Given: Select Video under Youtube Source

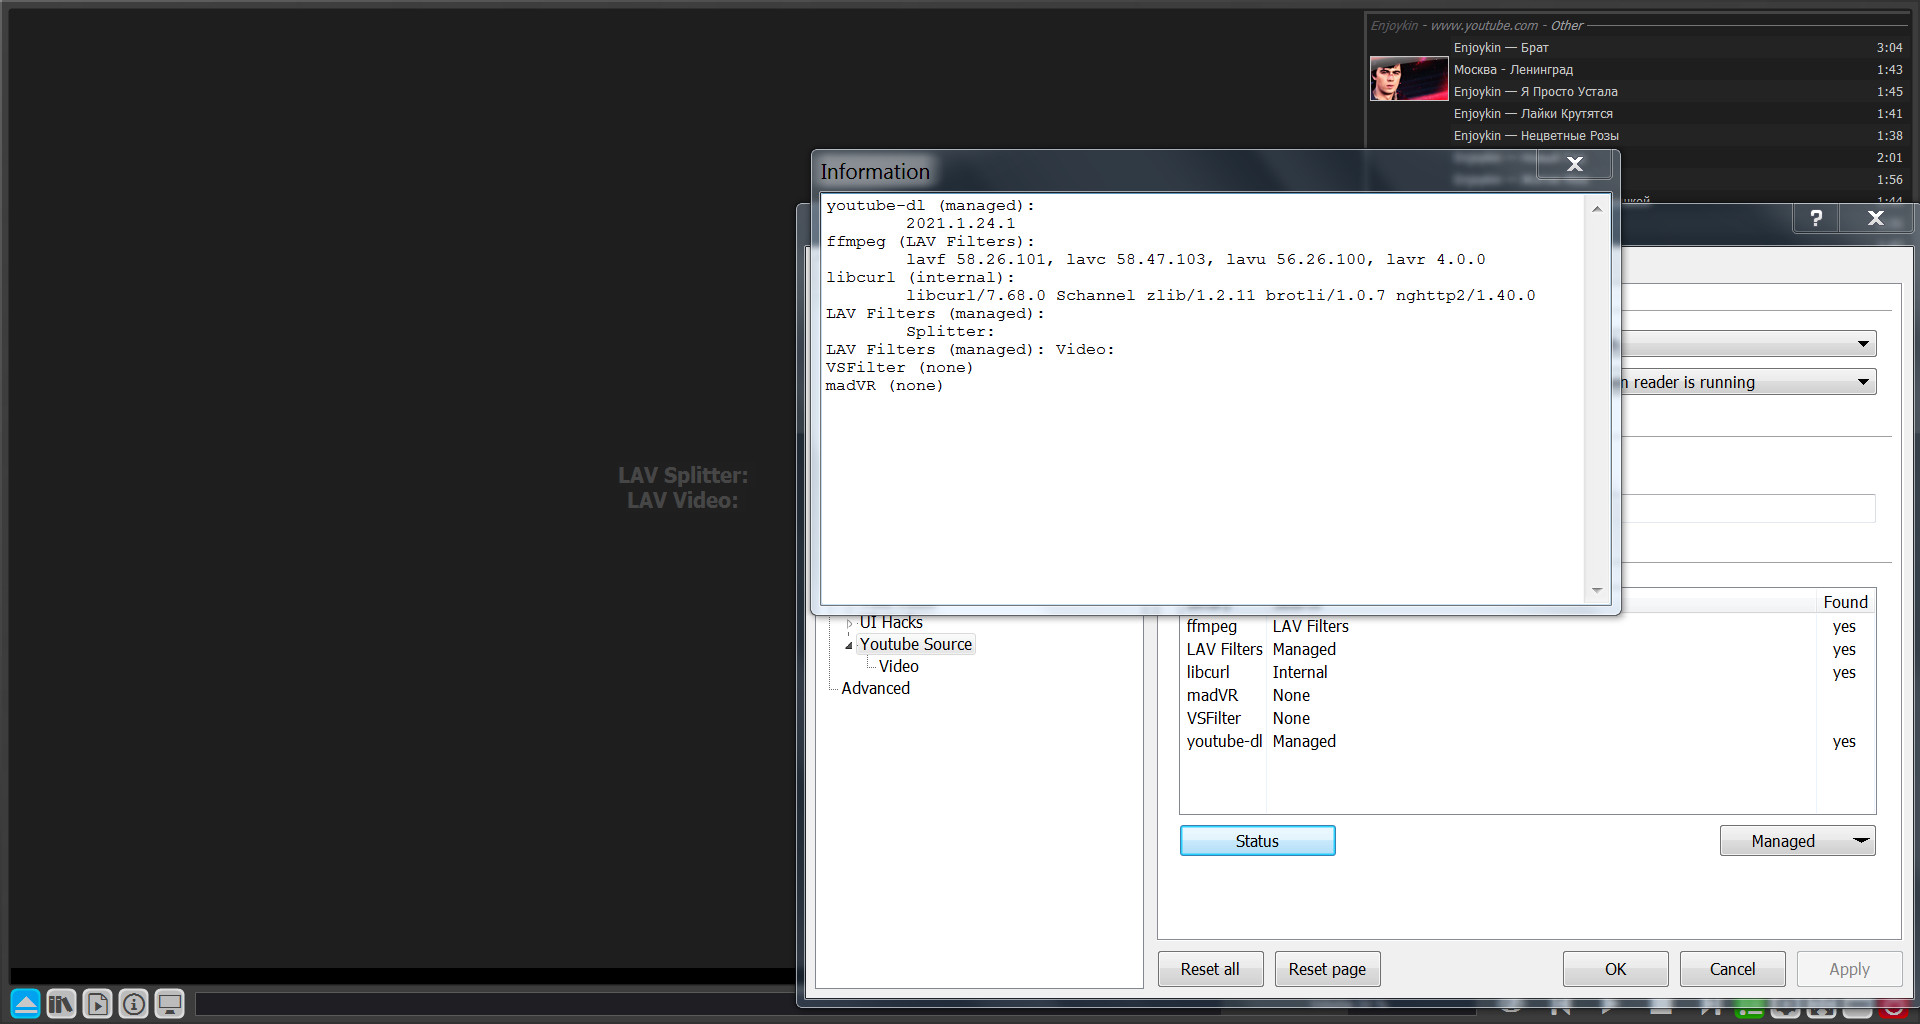Looking at the screenshot, I should click(x=898, y=666).
